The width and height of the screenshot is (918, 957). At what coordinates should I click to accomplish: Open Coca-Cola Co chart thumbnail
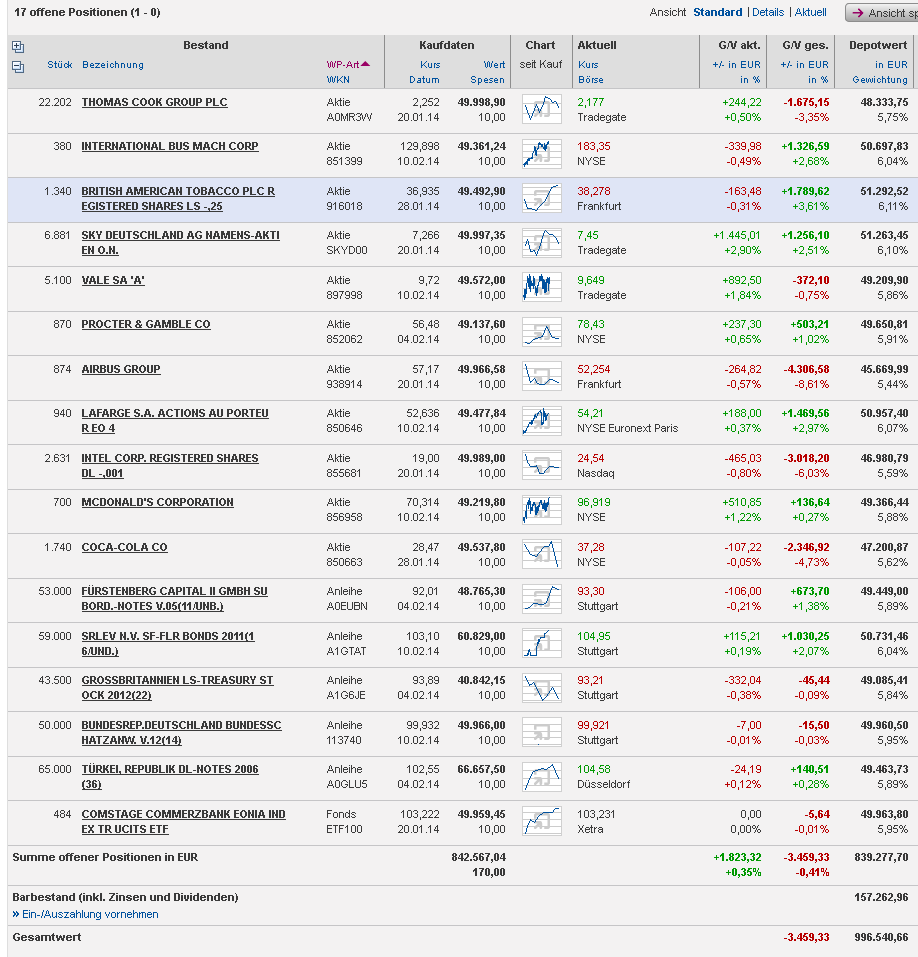point(541,555)
